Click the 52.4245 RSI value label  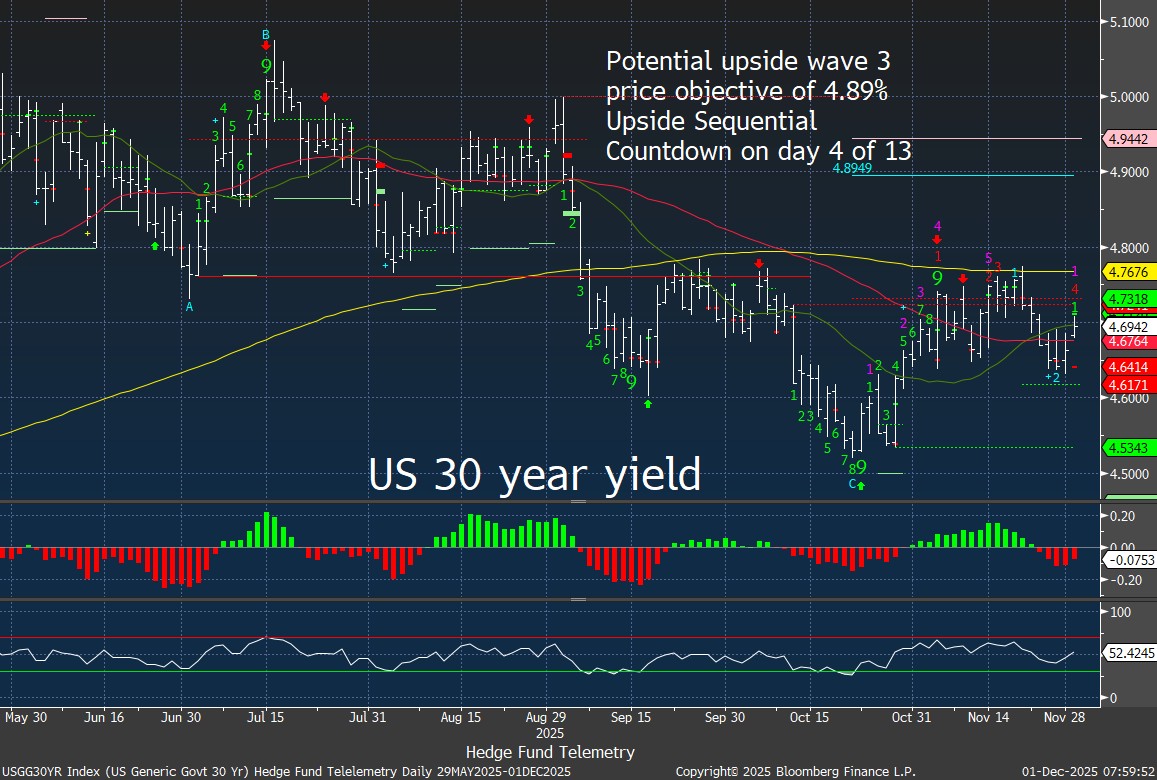(1130, 653)
